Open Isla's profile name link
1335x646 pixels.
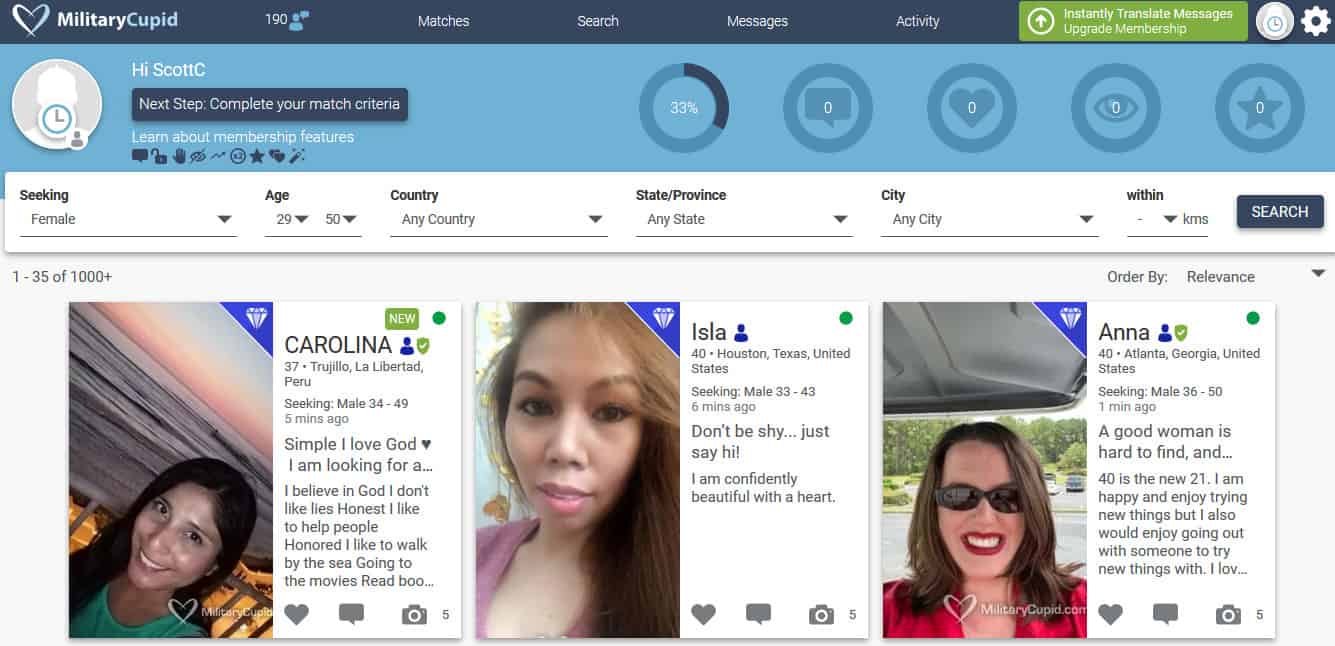coord(709,332)
